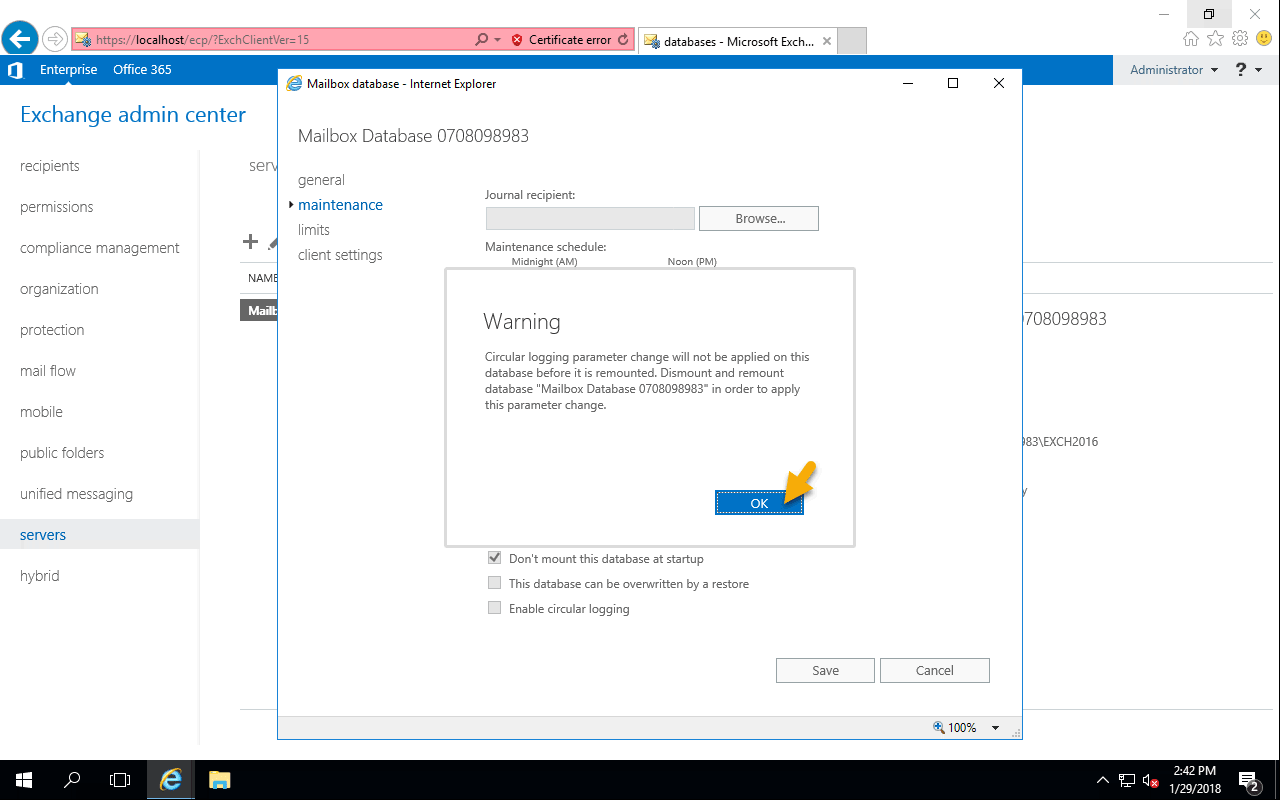Open protection in the navigation
This screenshot has width=1280, height=800.
[x=52, y=330]
